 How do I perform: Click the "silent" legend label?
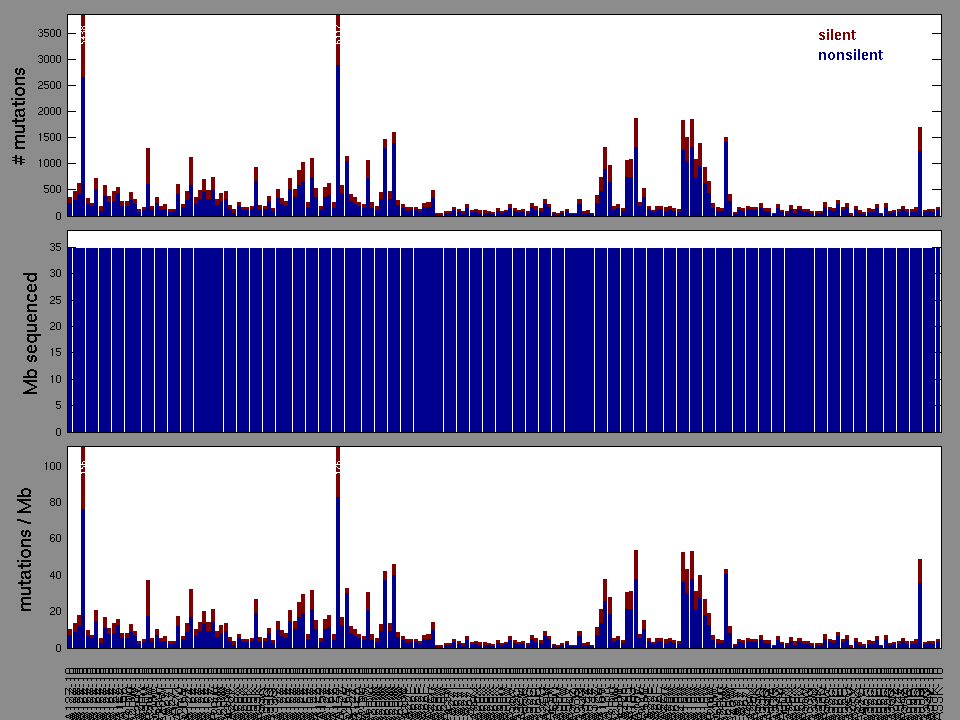(x=836, y=35)
